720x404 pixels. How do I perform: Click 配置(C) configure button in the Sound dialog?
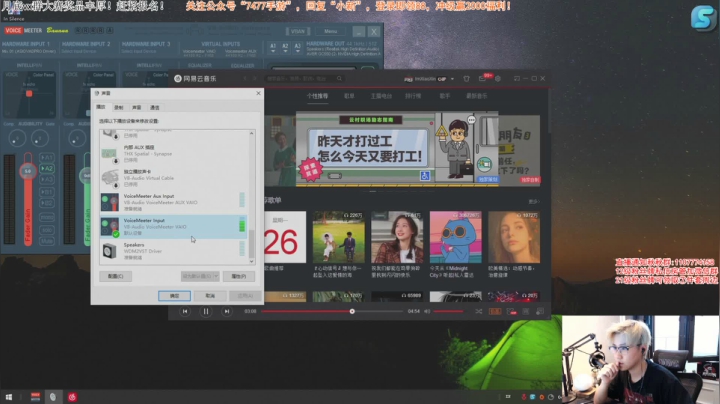116,276
